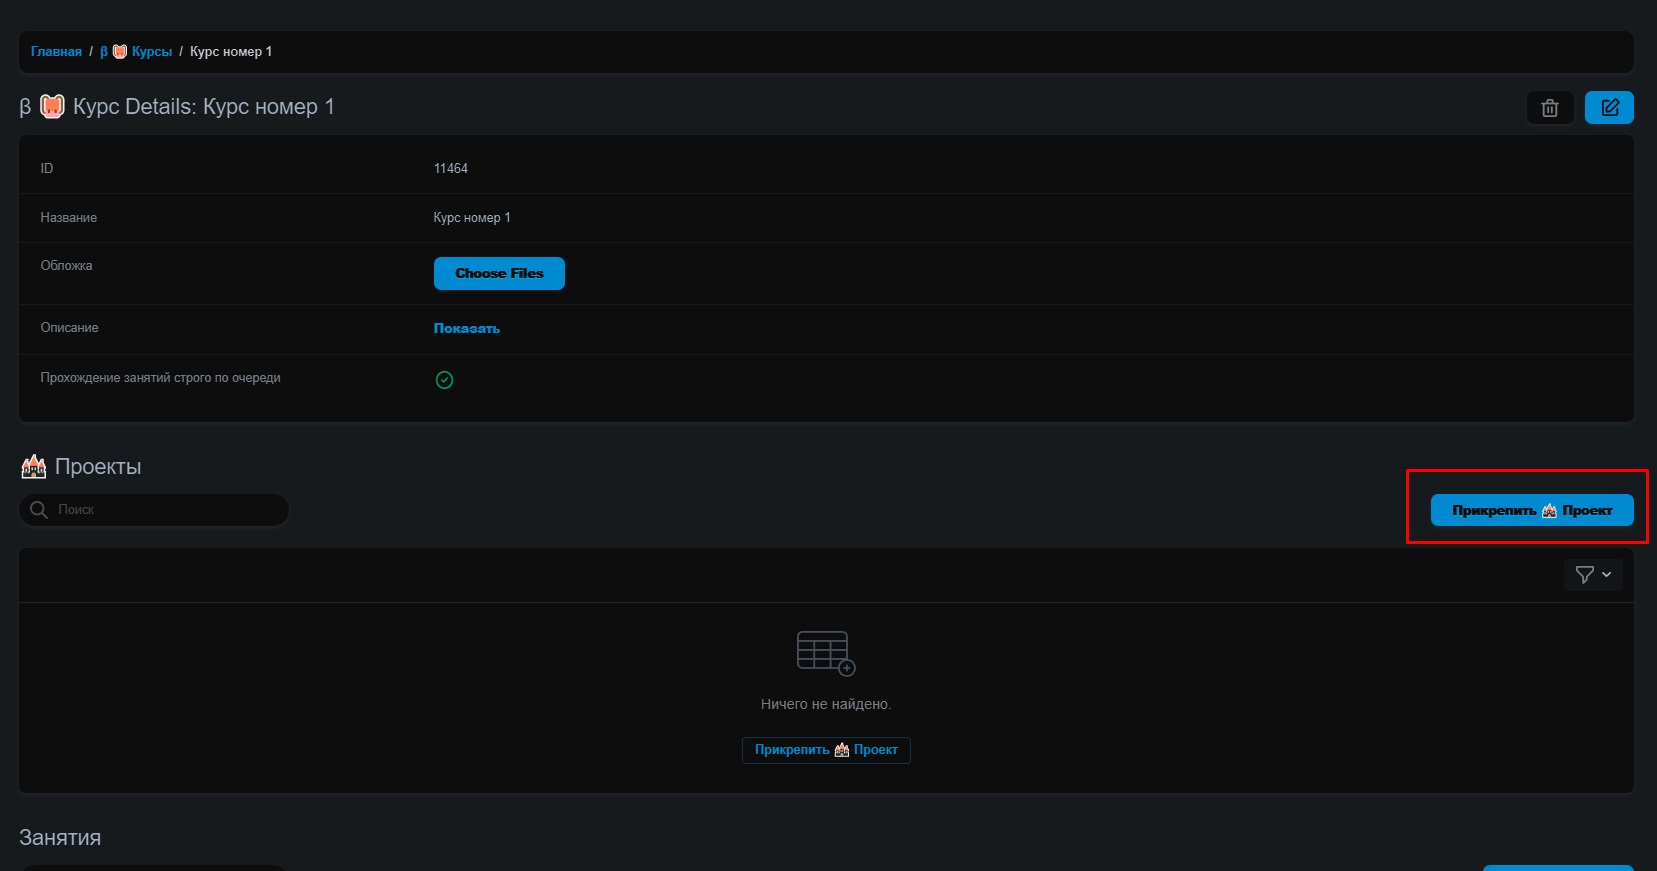
Task: Click the castle icon beside the Проекты heading
Action: (34, 467)
